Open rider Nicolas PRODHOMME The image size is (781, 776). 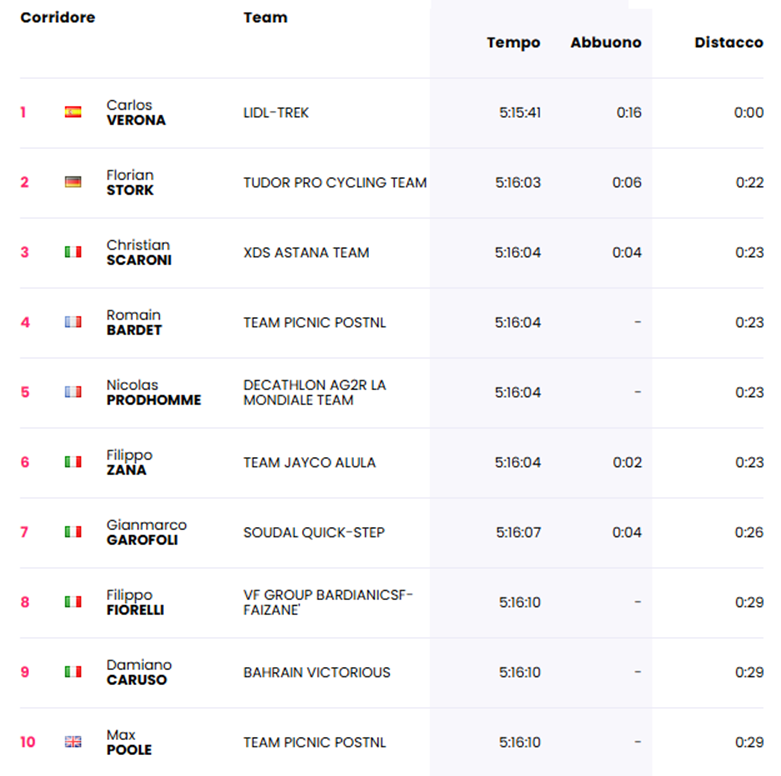point(154,392)
